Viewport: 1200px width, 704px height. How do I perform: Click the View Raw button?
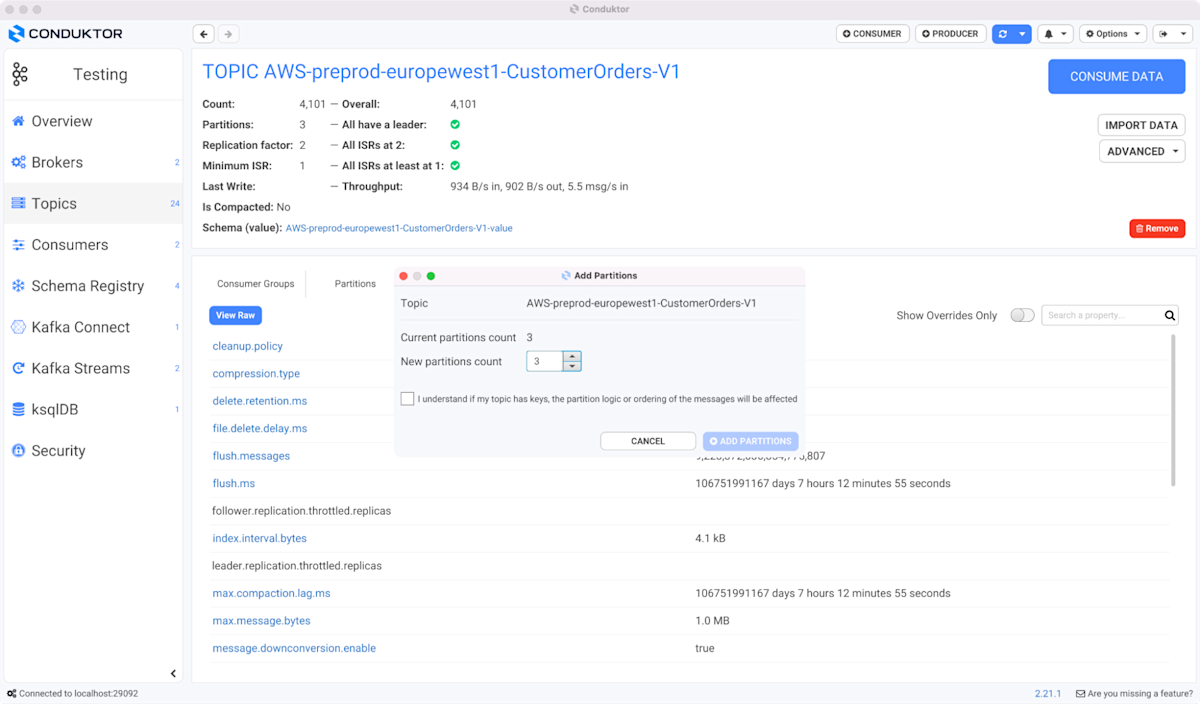pos(235,315)
